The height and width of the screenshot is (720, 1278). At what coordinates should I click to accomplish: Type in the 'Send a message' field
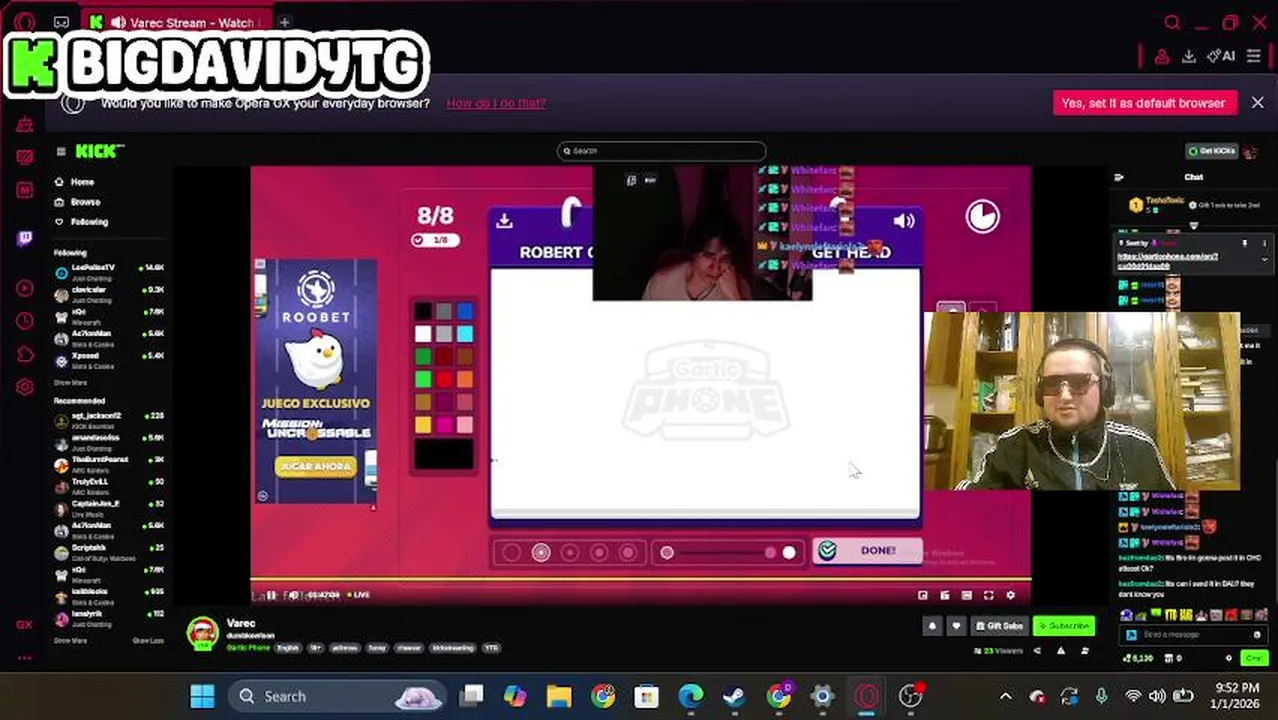pyautogui.click(x=1193, y=635)
